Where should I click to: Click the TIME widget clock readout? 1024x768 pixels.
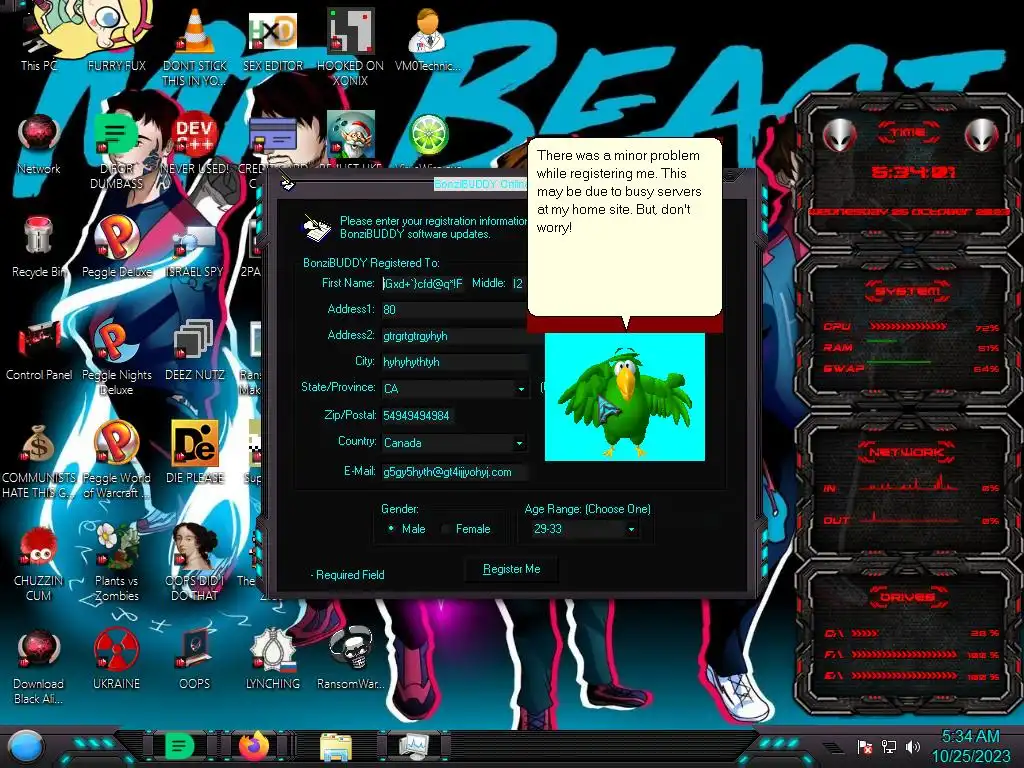click(x=913, y=172)
